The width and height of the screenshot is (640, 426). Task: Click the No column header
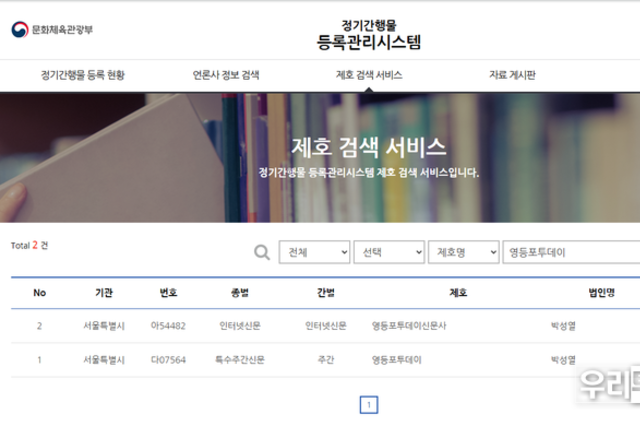pos(40,293)
